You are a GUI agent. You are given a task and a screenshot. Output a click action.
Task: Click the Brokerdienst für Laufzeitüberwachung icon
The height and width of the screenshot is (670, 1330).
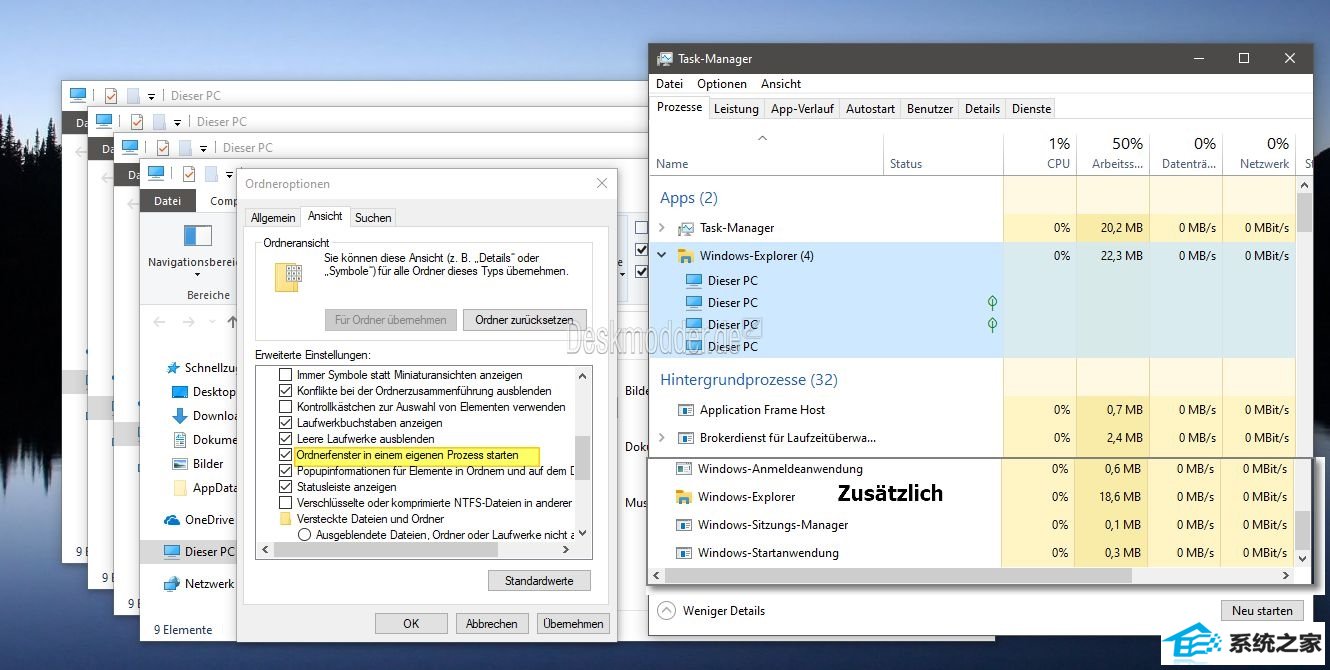click(x=686, y=438)
